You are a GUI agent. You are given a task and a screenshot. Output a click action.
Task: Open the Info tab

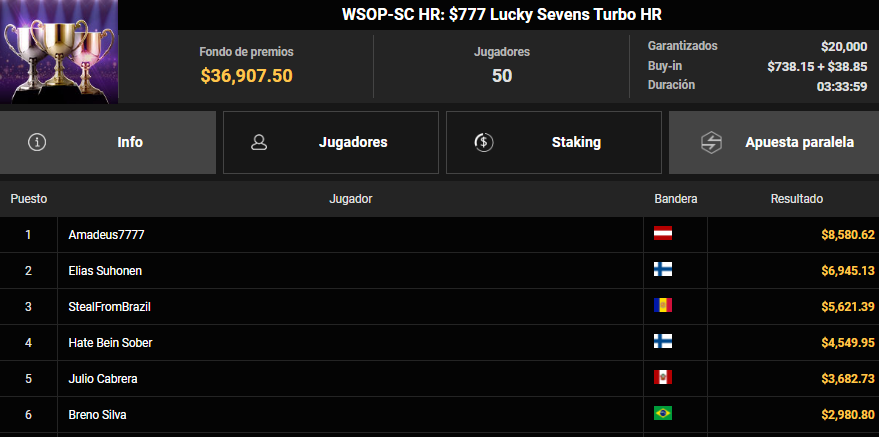coord(108,142)
